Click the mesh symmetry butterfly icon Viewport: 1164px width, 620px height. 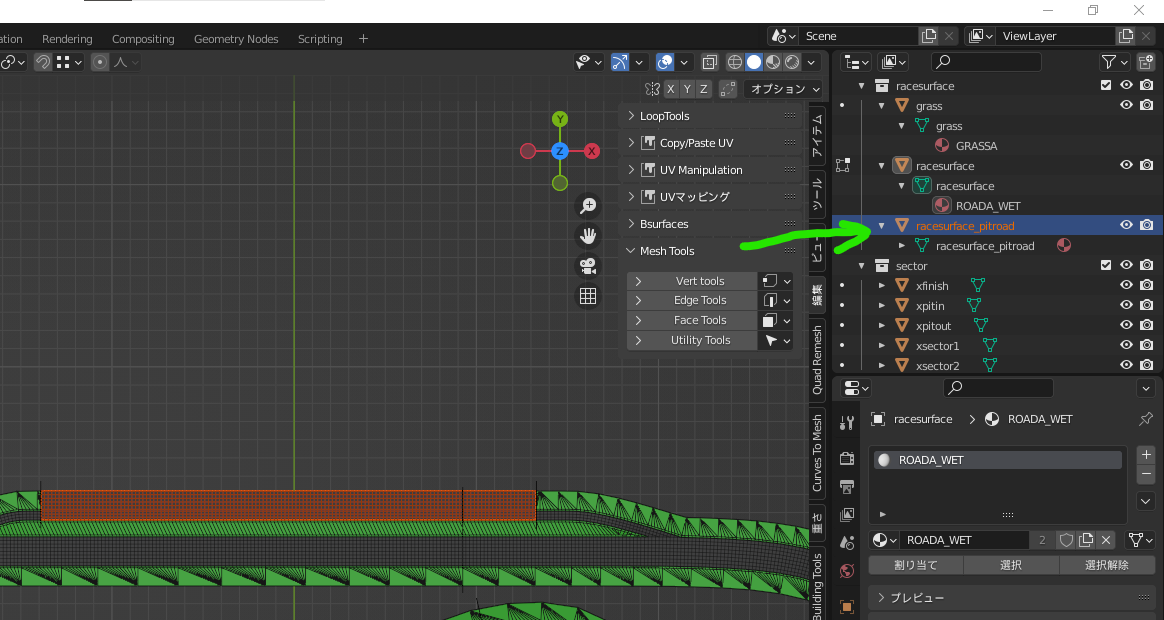(652, 89)
